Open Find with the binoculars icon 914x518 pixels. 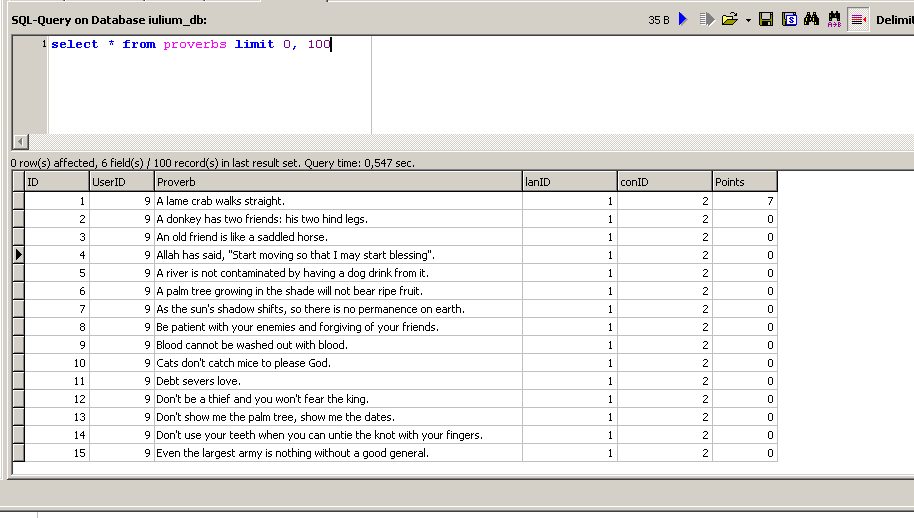click(811, 19)
